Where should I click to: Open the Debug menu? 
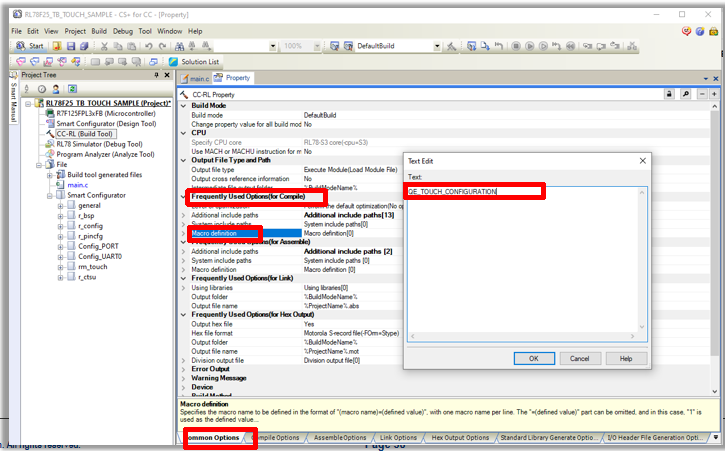[122, 31]
